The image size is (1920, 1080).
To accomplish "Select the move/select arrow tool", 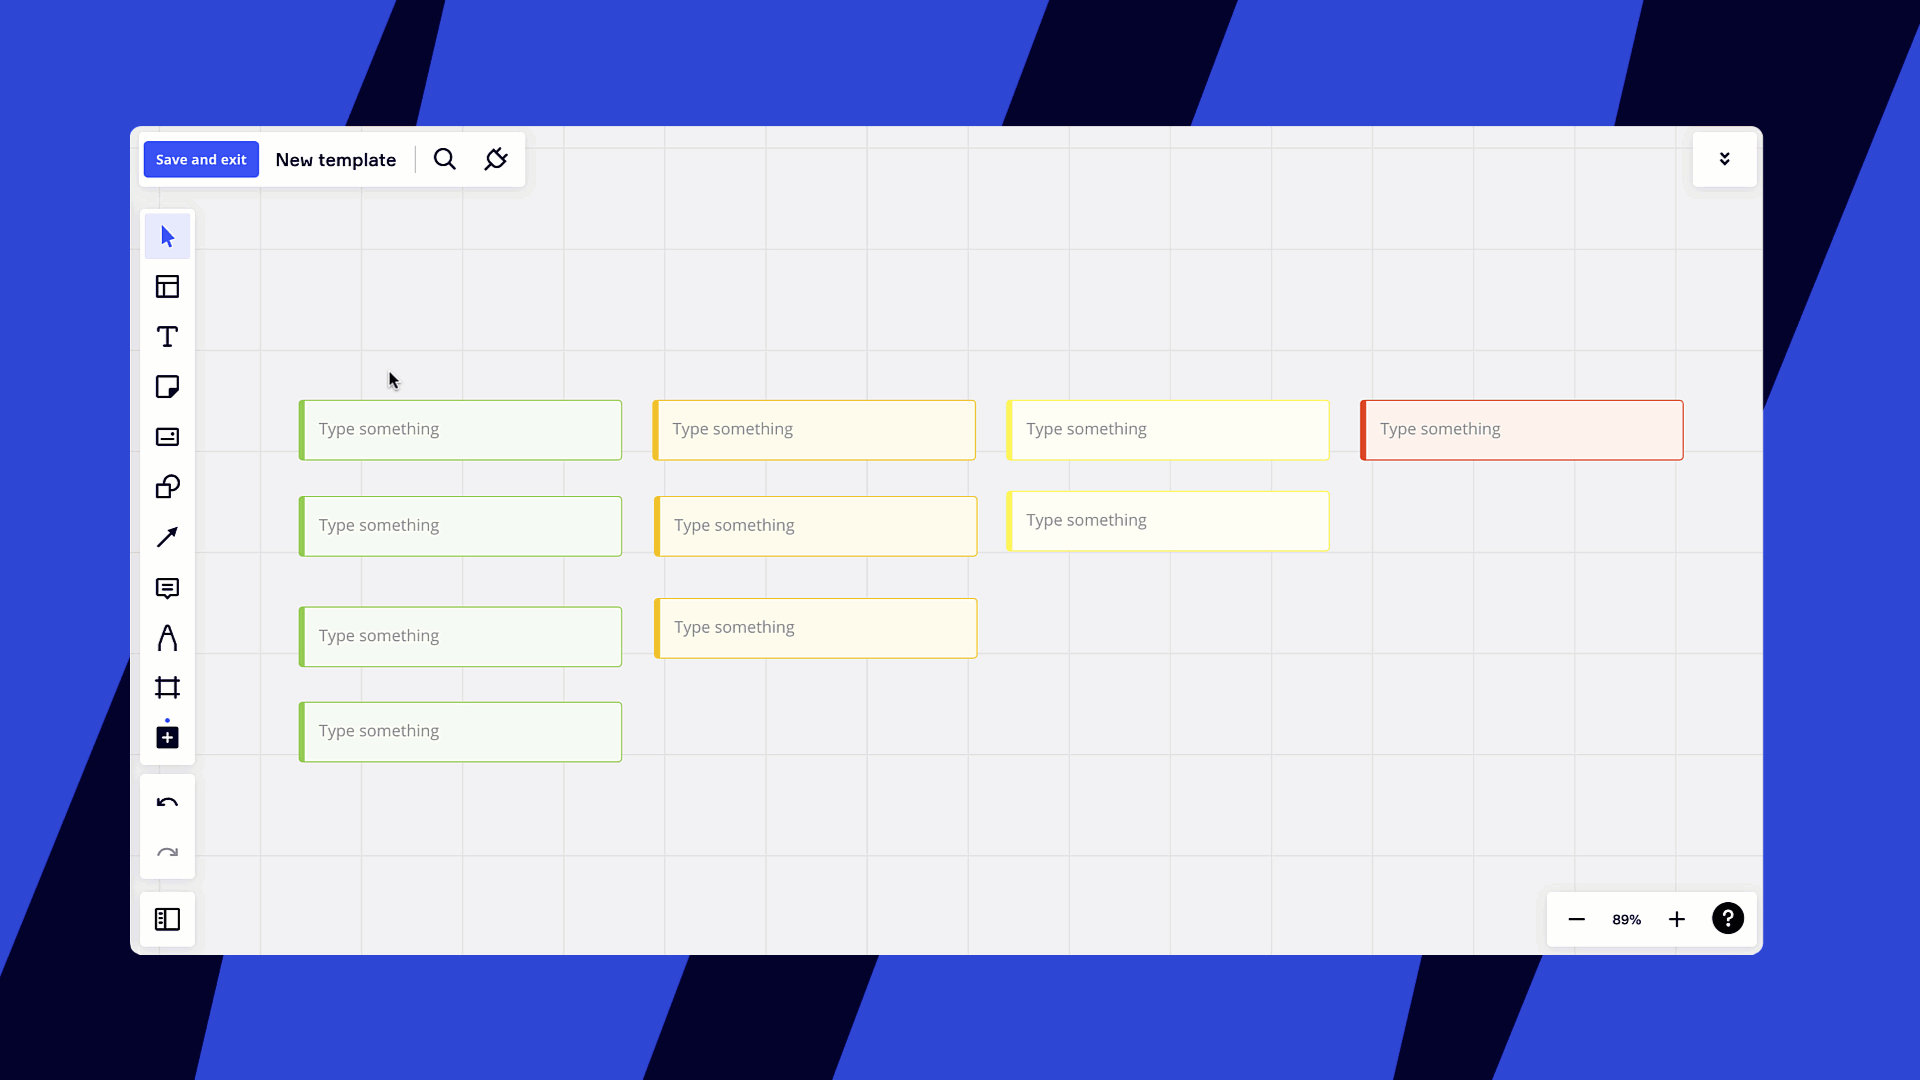I will [167, 236].
